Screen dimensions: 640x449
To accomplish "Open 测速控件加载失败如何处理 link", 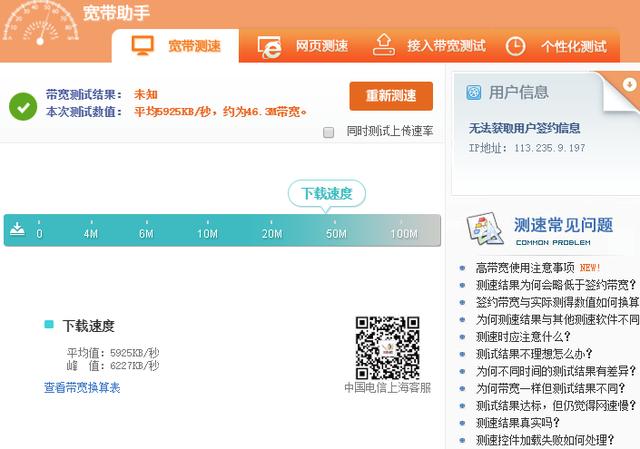I will tap(545, 440).
